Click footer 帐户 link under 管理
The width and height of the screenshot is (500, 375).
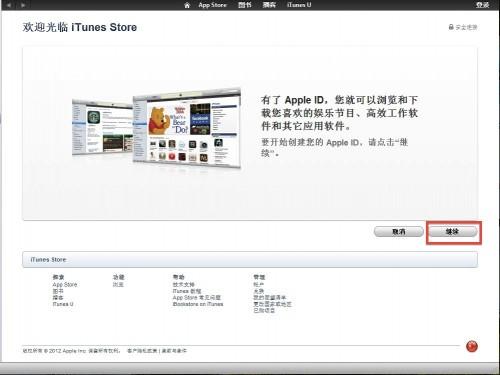point(259,284)
